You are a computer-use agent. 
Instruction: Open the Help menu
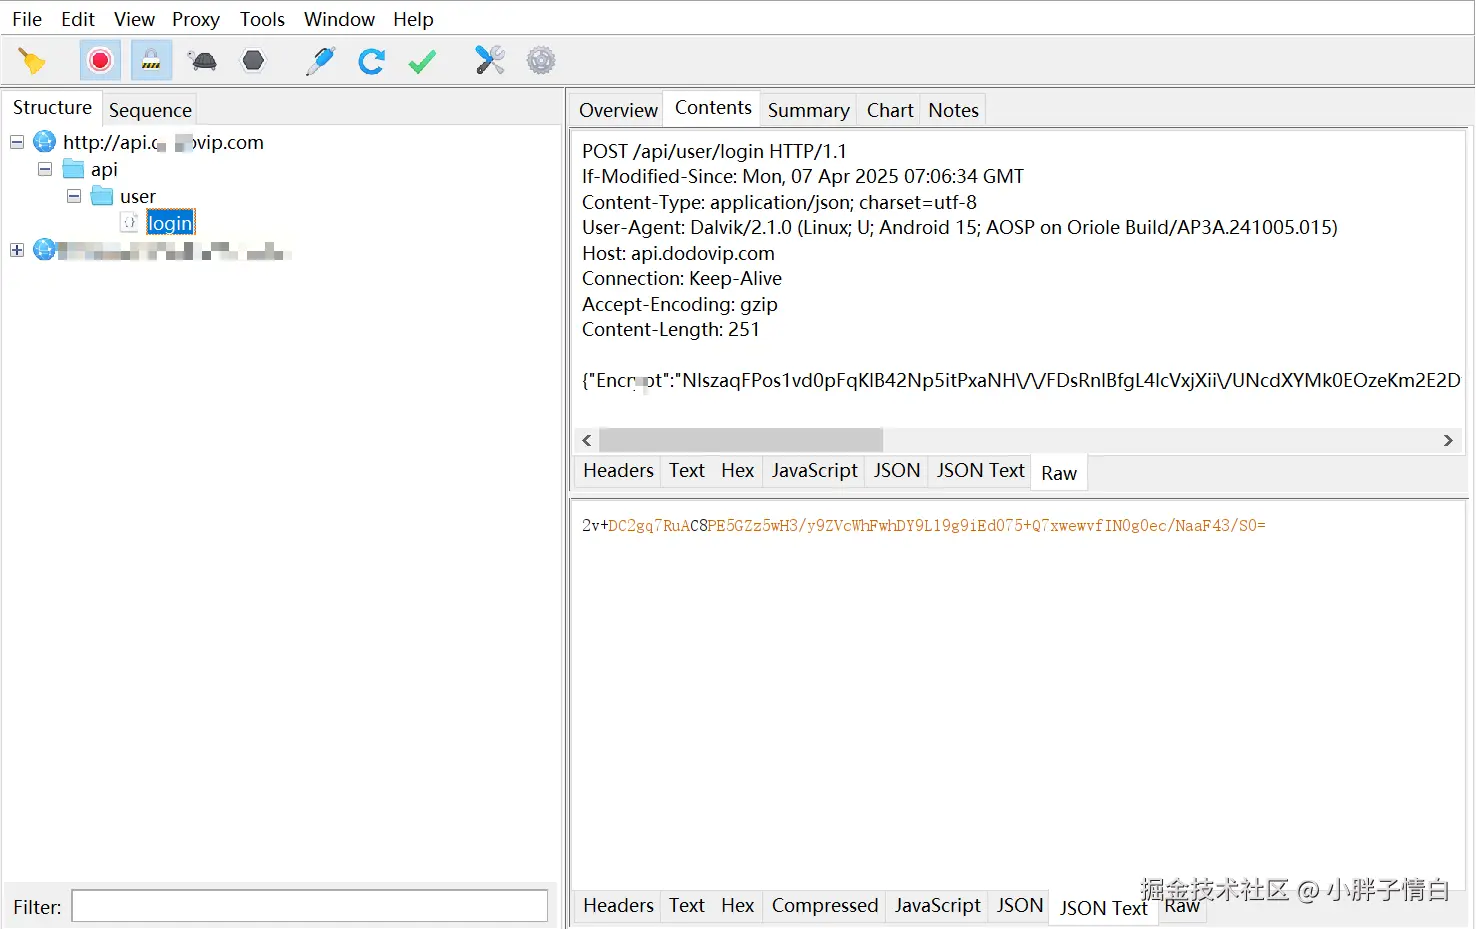click(413, 19)
